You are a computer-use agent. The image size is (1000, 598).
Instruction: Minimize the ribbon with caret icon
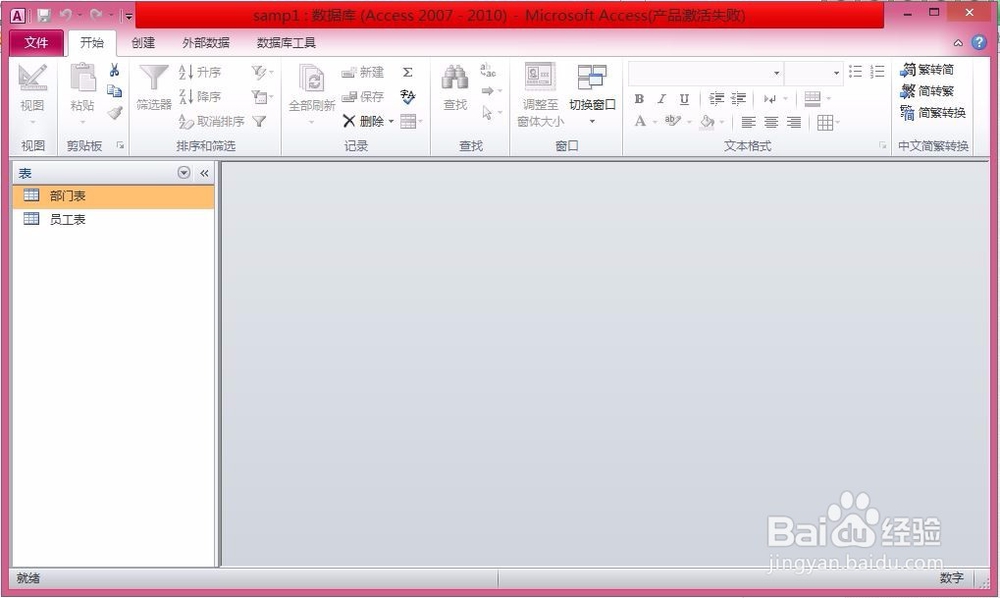coord(958,43)
